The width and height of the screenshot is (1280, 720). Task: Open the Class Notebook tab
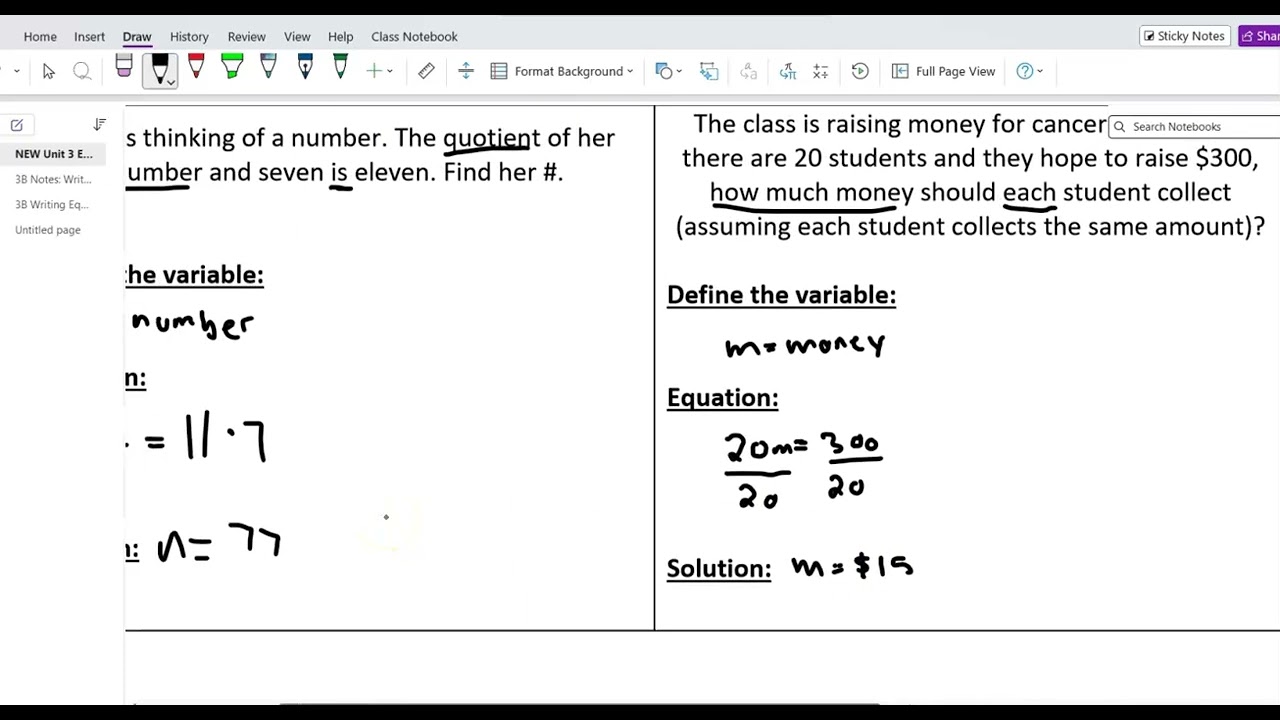[414, 36]
